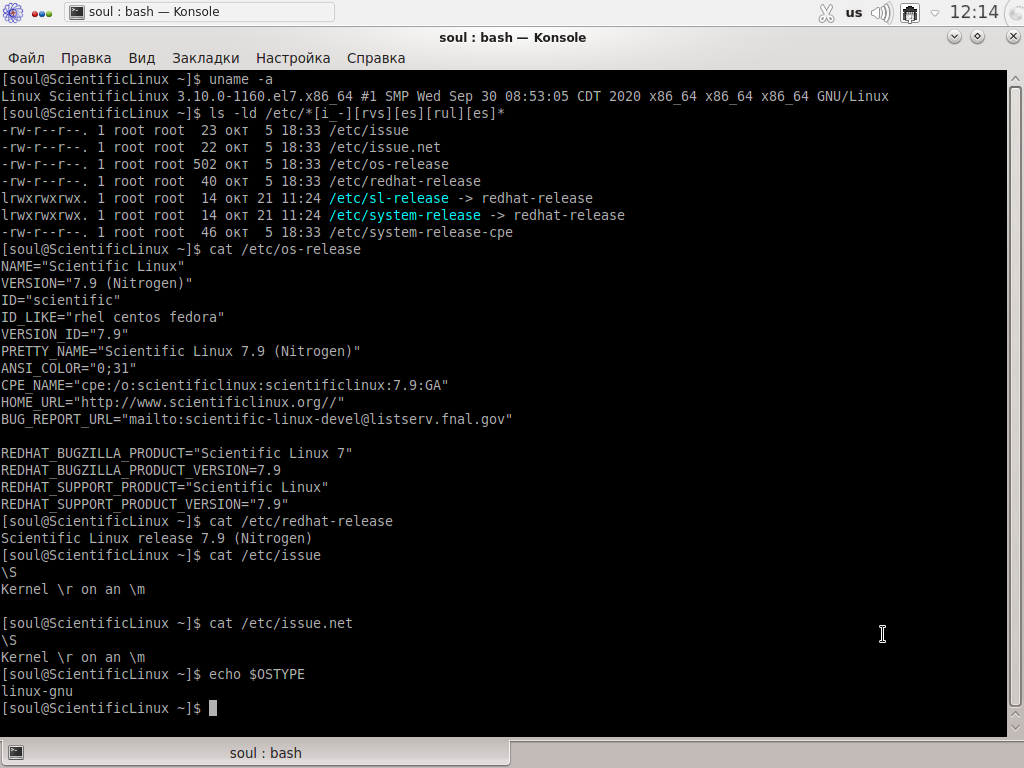Switch the 'us' keyboard layout indicator

click(x=854, y=12)
